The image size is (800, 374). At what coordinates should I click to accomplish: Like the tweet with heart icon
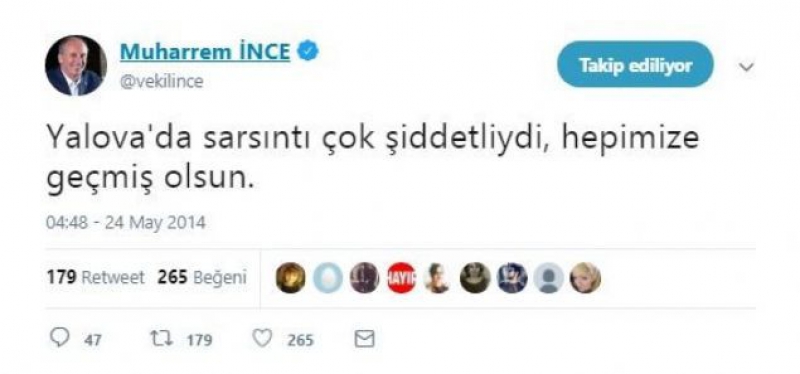(263, 338)
